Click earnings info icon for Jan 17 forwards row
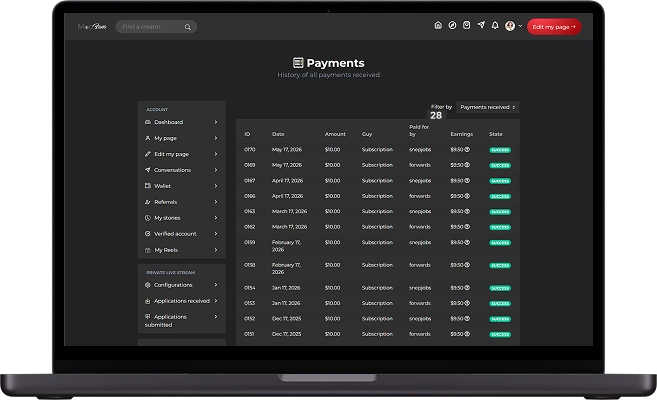This screenshot has height=401, width=657. point(467,303)
